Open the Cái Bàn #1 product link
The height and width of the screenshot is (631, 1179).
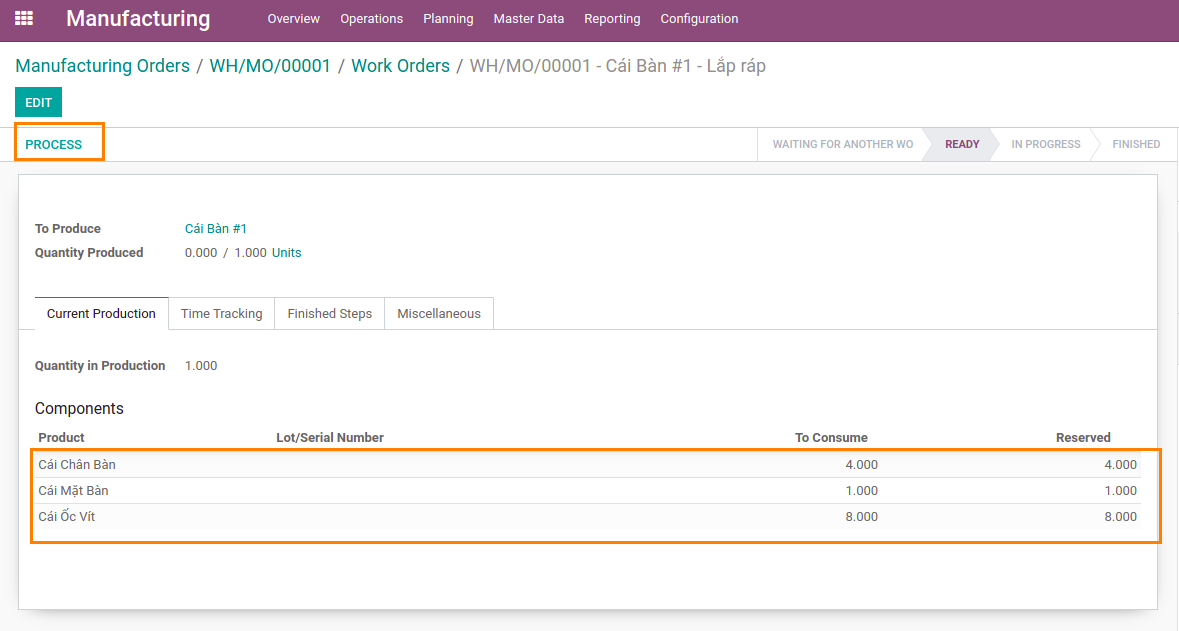(216, 229)
